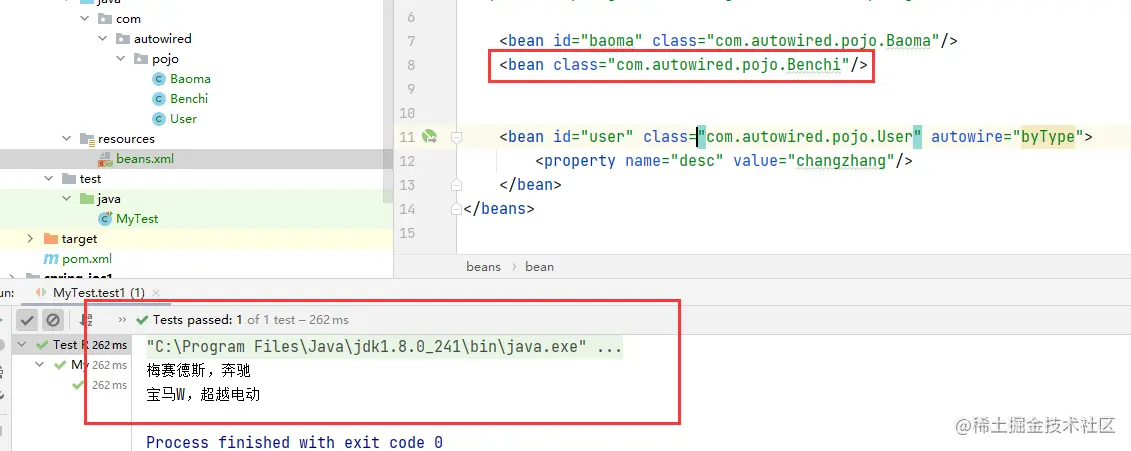The image size is (1131, 451).
Task: Click the pojo package folder icon
Action: click(x=141, y=59)
